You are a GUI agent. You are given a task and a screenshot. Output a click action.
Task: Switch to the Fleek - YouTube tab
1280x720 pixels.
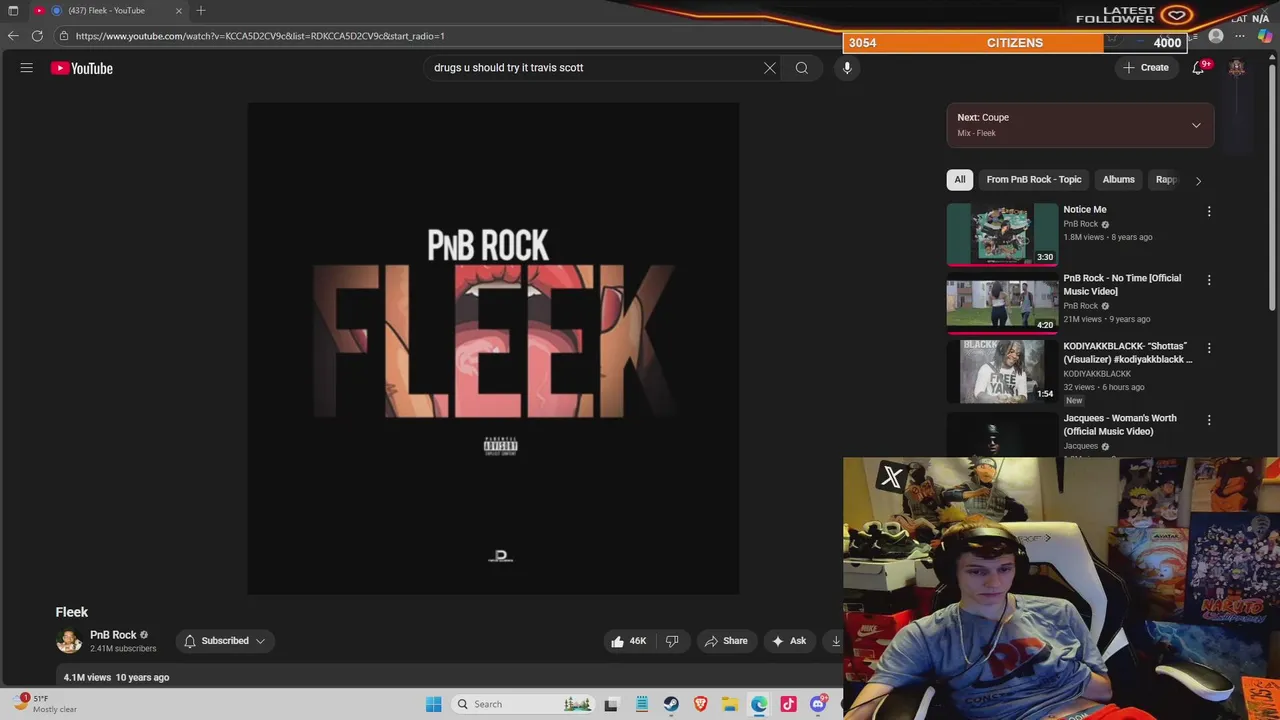107,10
